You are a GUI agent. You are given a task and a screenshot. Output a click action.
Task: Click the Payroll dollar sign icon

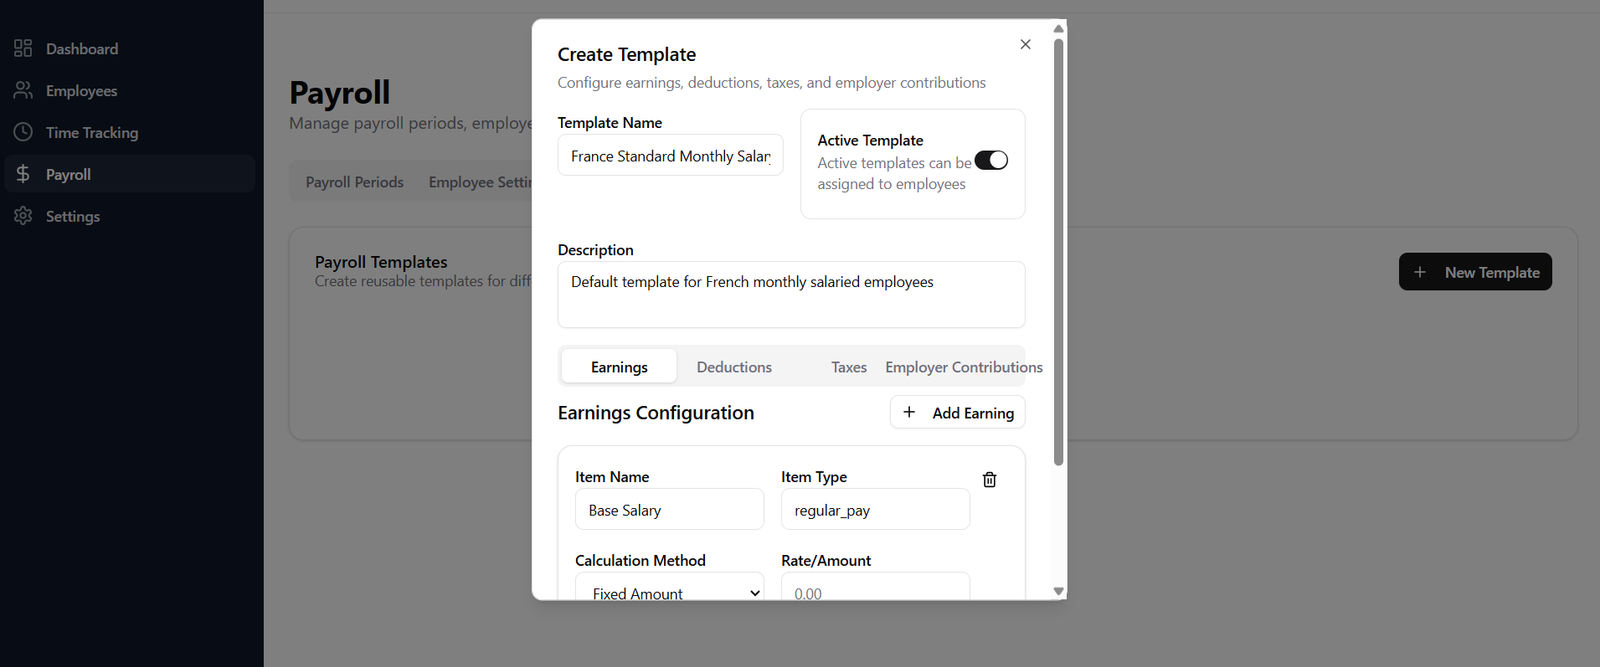(x=23, y=174)
